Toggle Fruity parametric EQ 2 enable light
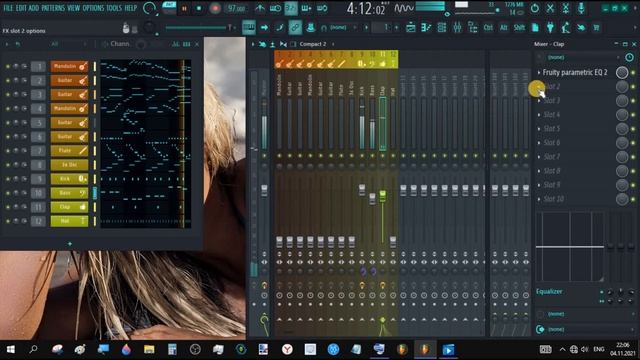The height and width of the screenshot is (360, 640). [x=633, y=73]
